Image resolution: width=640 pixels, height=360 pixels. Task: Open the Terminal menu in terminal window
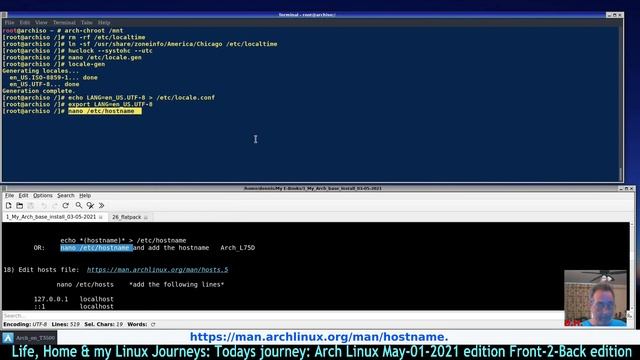tap(64, 22)
